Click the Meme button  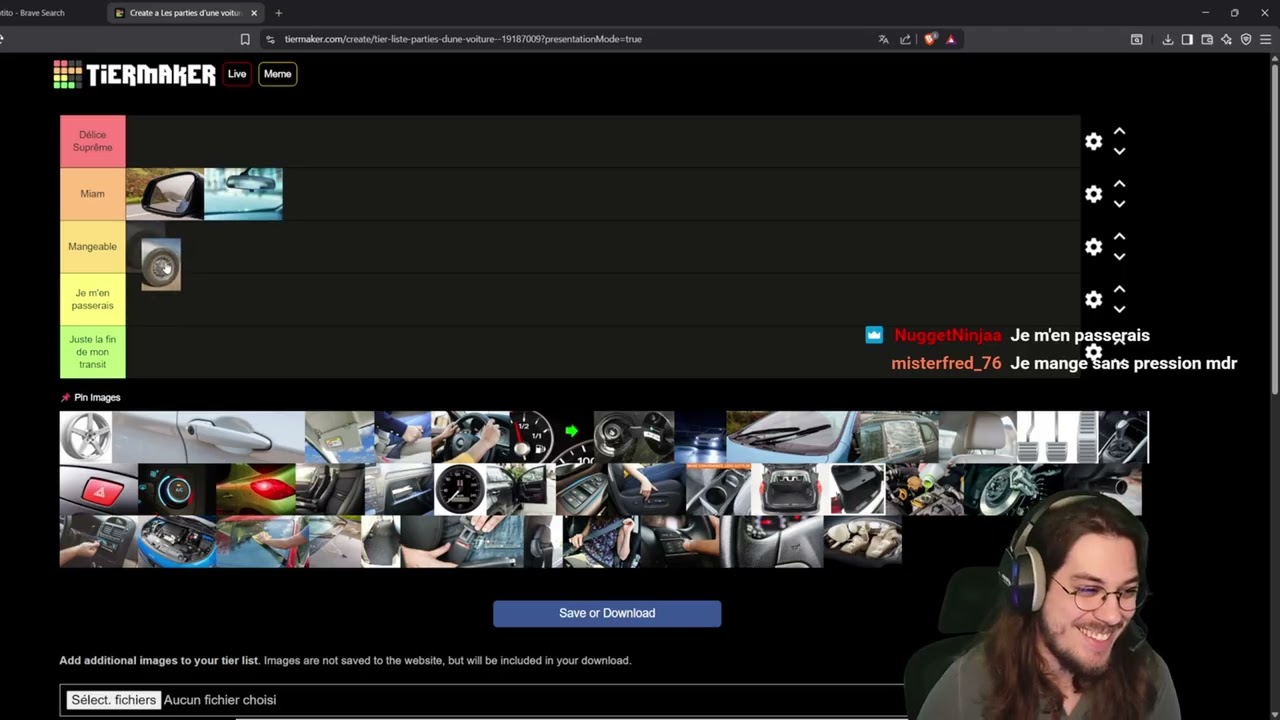tap(277, 74)
